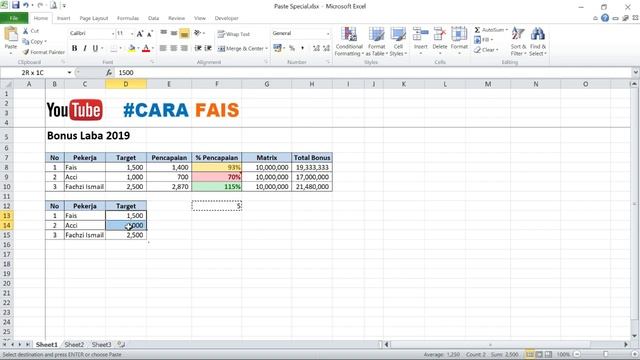This screenshot has width=640, height=360.
Task: Expand the Merge & Center dropdown arrow
Action: tap(267, 49)
